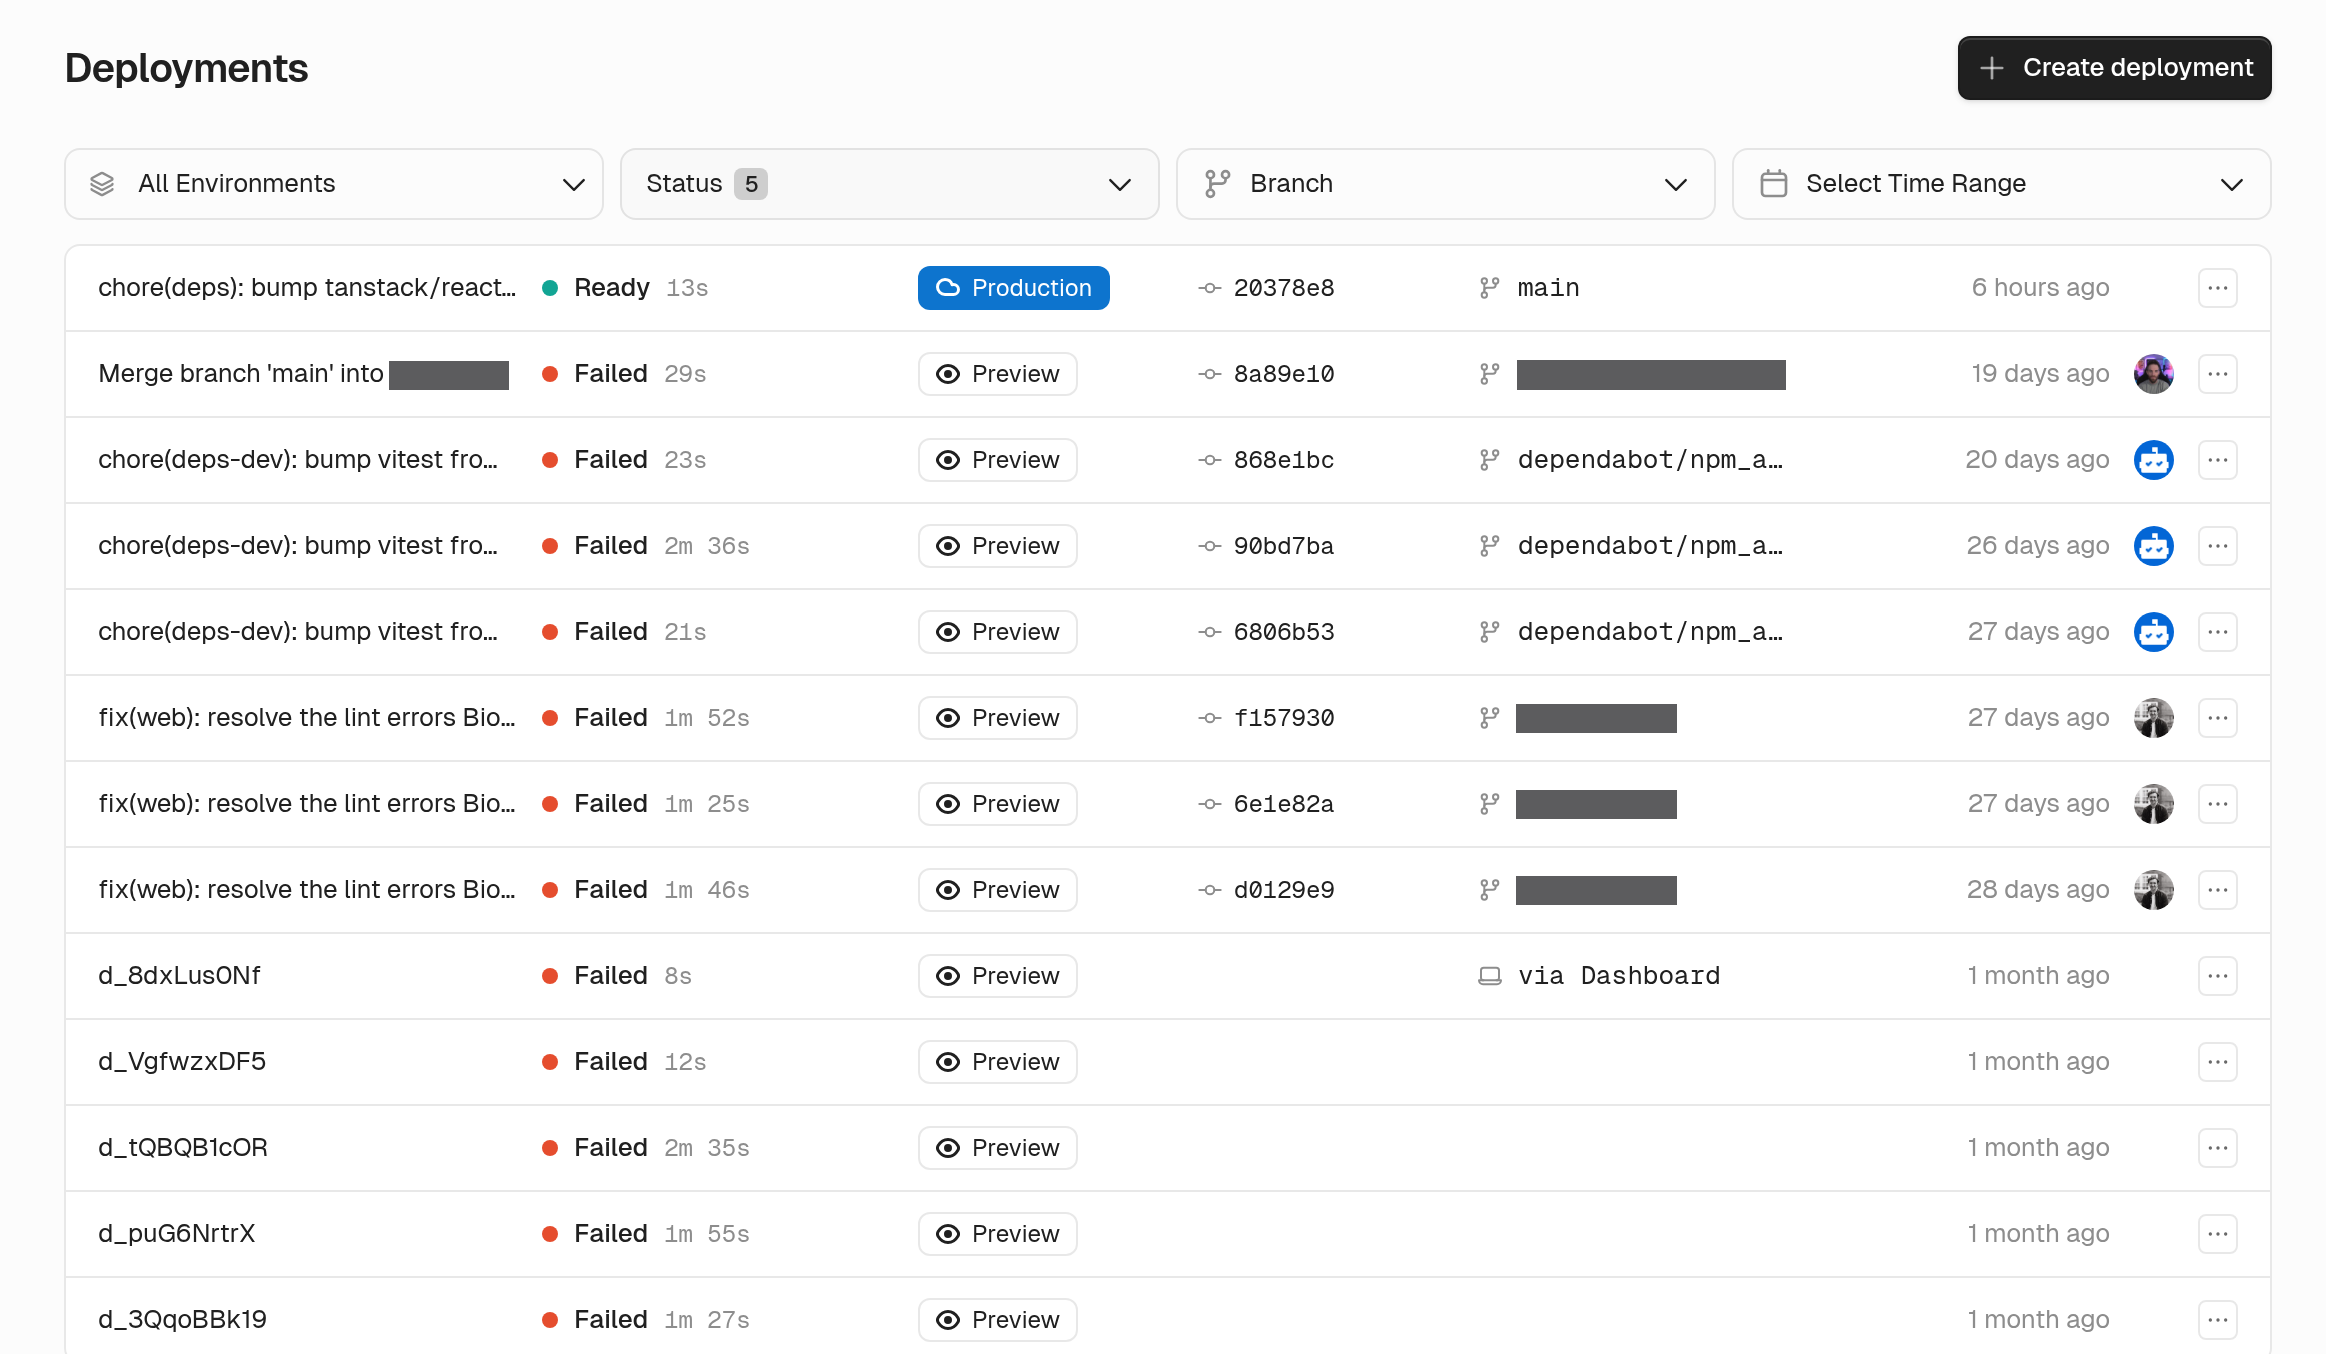Click the dependabot avatar on 868e1bc row
The width and height of the screenshot is (2326, 1354).
[2153, 460]
